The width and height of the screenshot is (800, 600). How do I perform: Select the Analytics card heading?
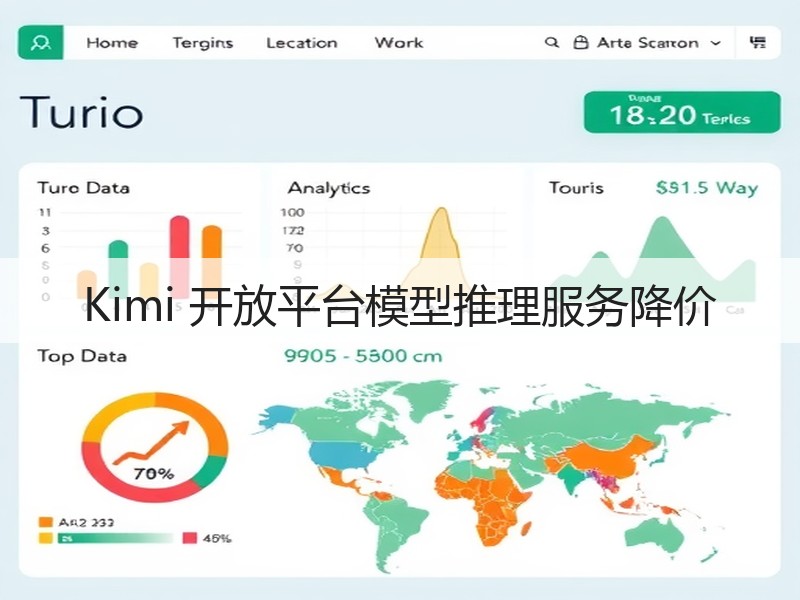click(x=329, y=188)
